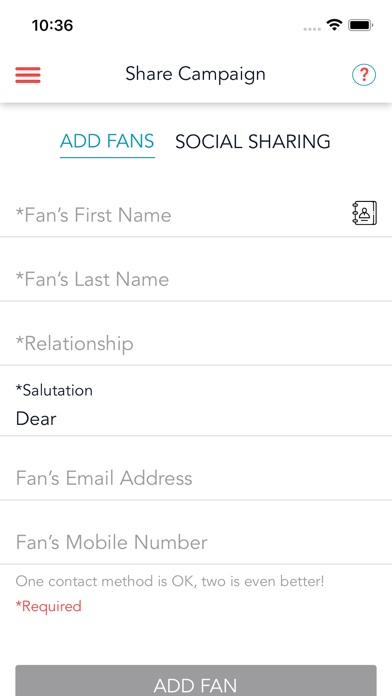The height and width of the screenshot is (696, 392).
Task: Switch to the SOCIAL SHARING tab
Action: 253,142
